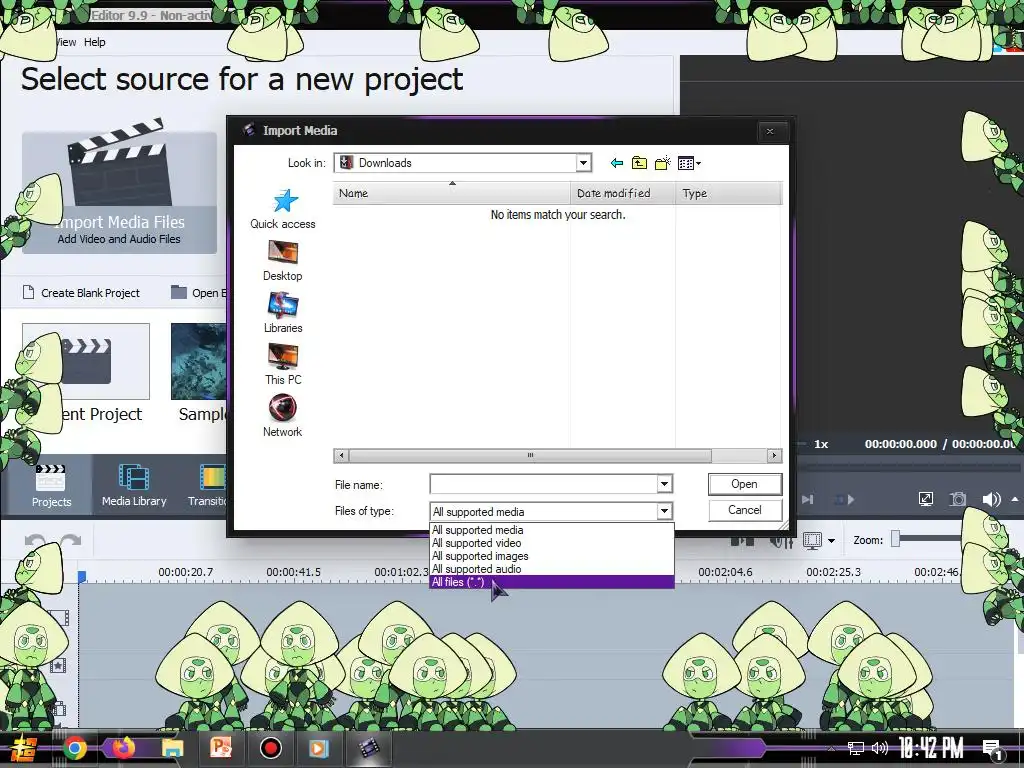
Task: Click Create Blank Project
Action: (81, 293)
